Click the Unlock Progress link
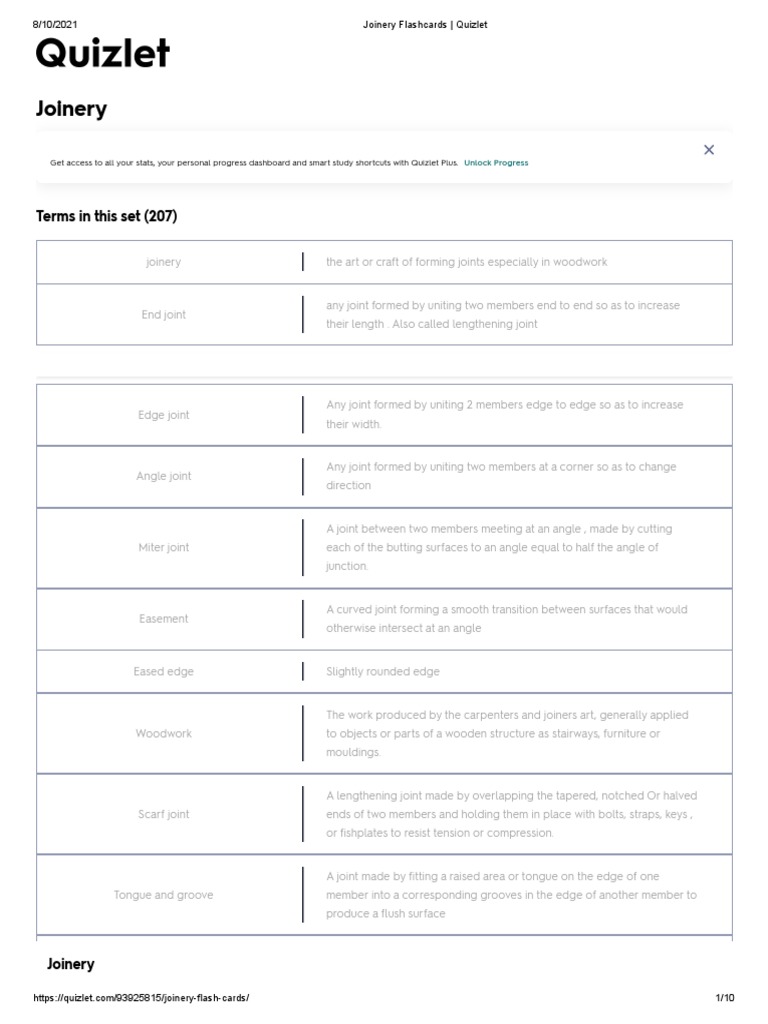Image resolution: width=768 pixels, height=1024 pixels. [496, 162]
